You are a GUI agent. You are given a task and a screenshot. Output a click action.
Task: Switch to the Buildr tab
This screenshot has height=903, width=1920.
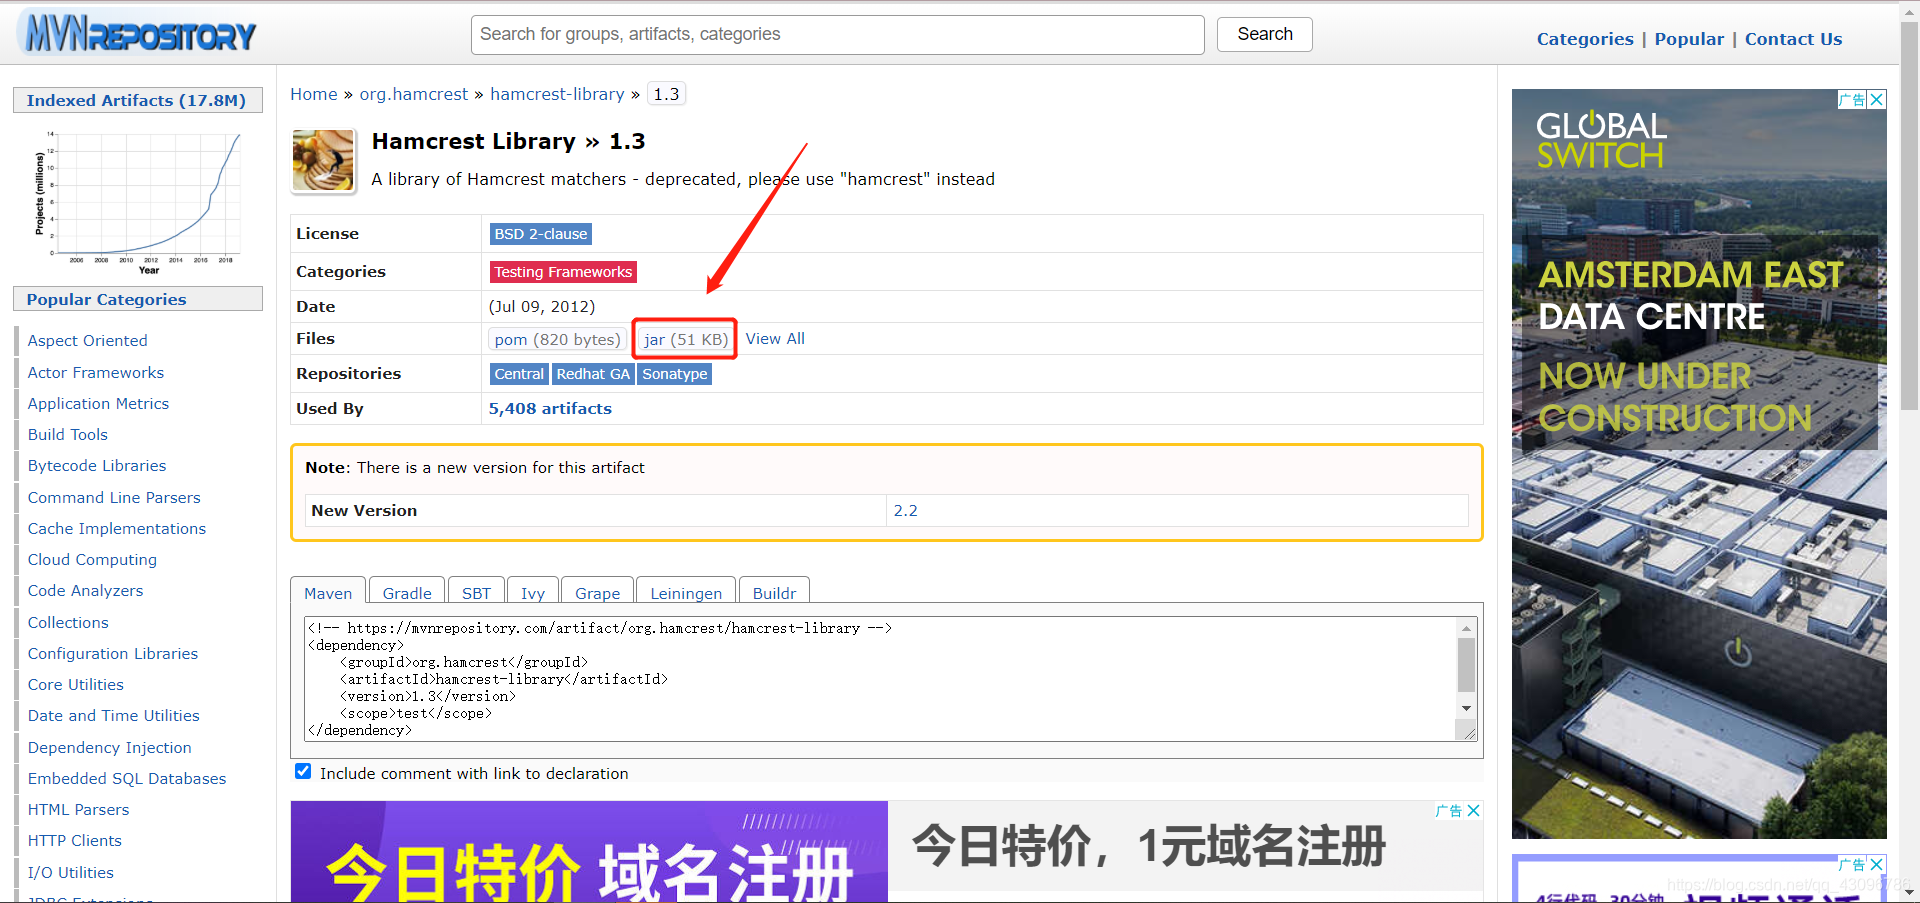click(x=774, y=592)
